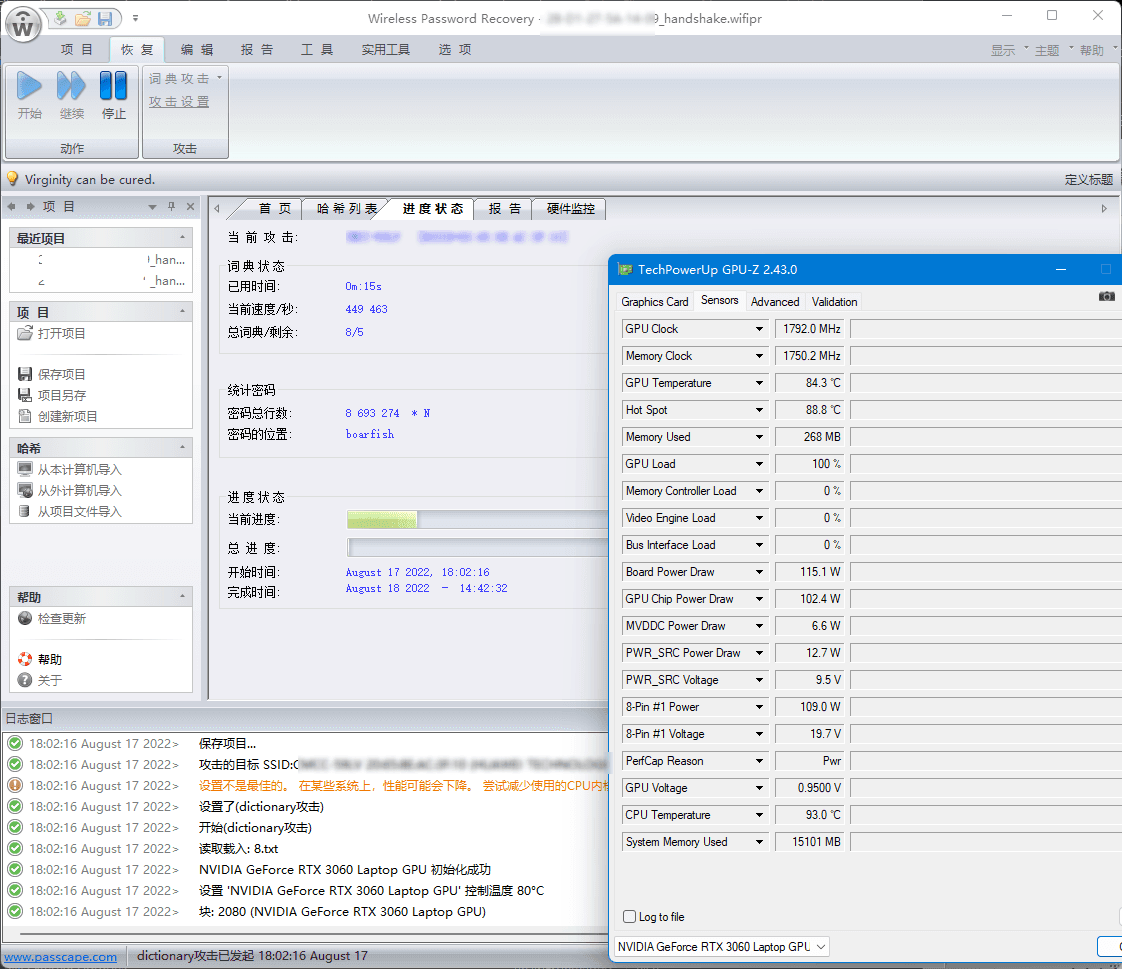The height and width of the screenshot is (969, 1122).
Task: Click the GPU-Z logo icon in its title bar
Action: (625, 270)
